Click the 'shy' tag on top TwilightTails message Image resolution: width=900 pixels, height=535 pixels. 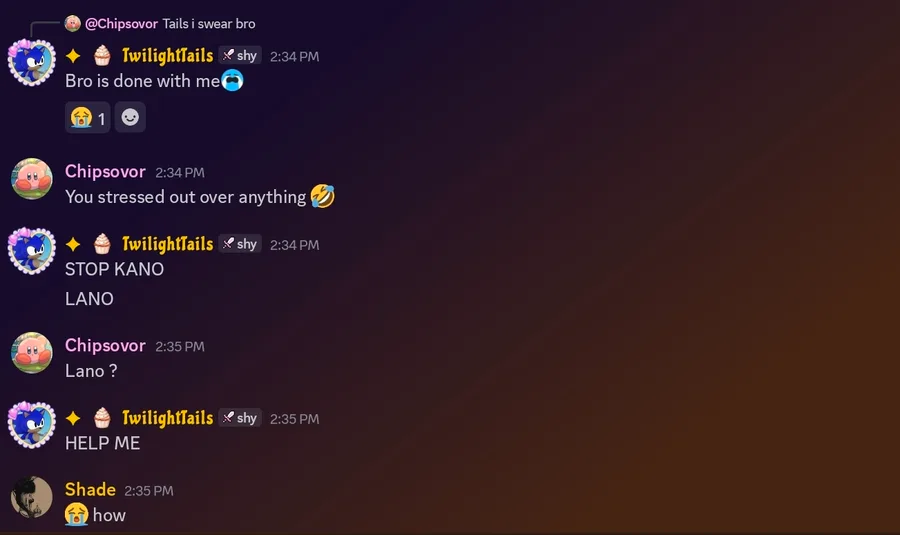click(x=240, y=55)
